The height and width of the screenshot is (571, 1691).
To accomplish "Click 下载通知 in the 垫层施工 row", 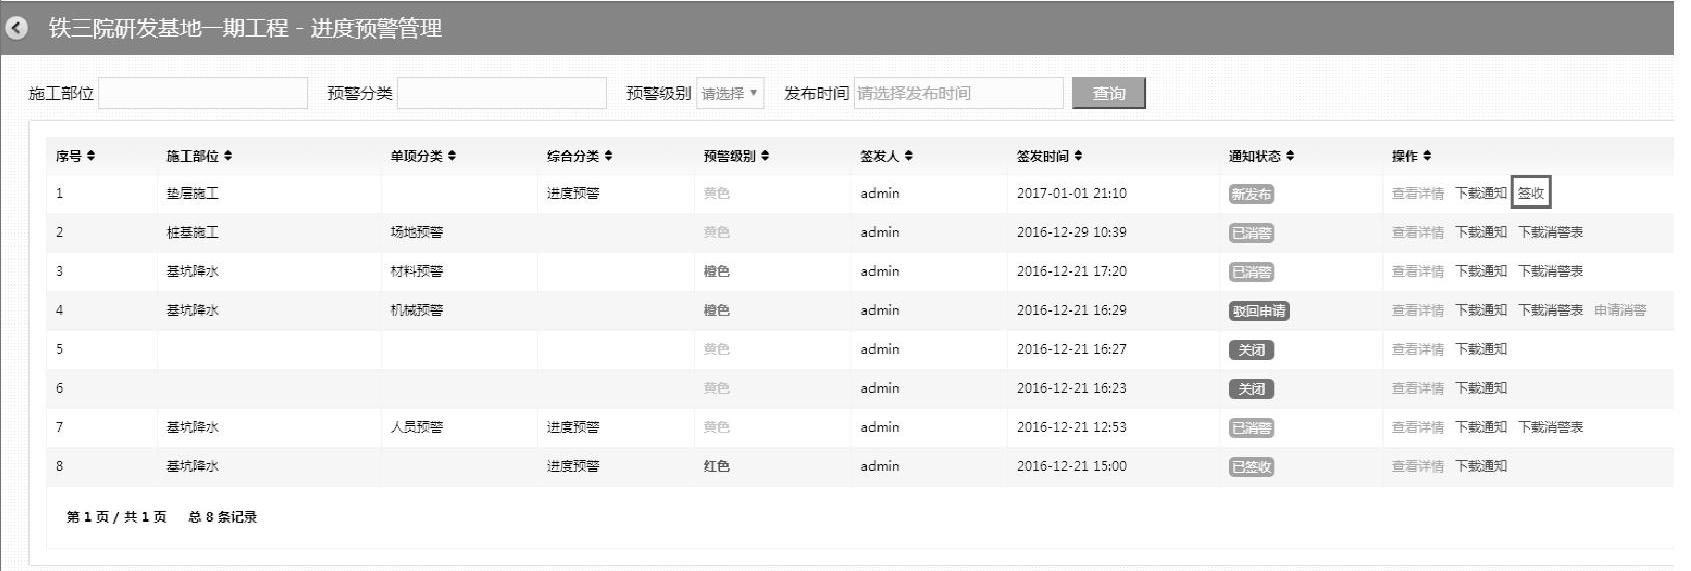I will [1481, 194].
